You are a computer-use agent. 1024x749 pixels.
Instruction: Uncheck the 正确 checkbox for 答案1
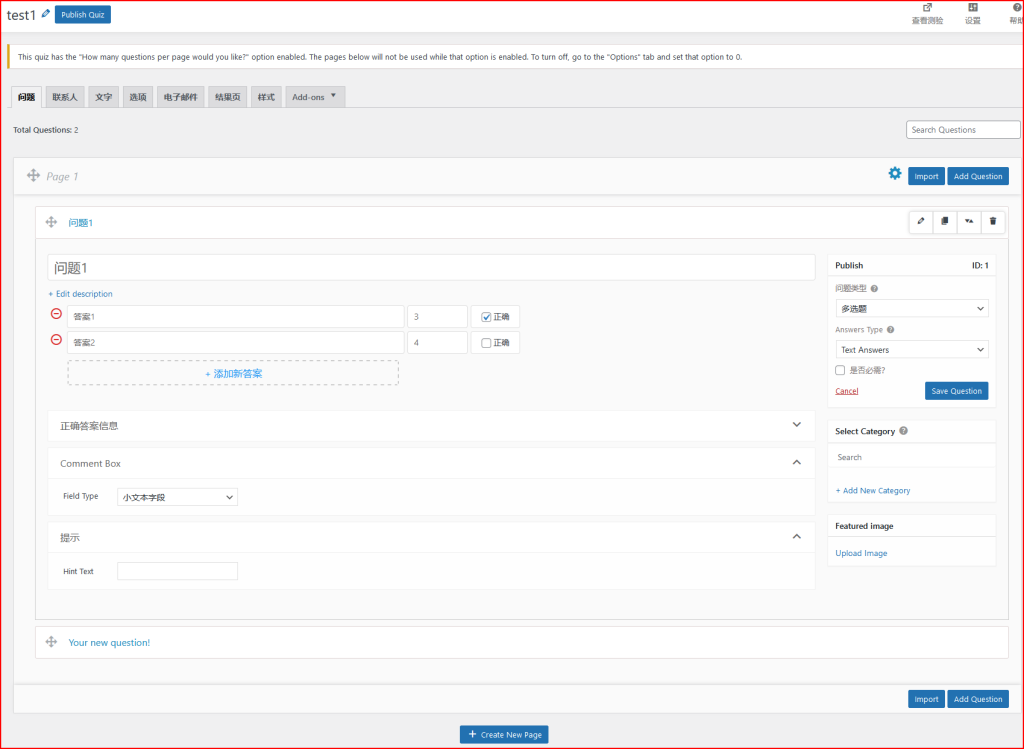click(486, 317)
